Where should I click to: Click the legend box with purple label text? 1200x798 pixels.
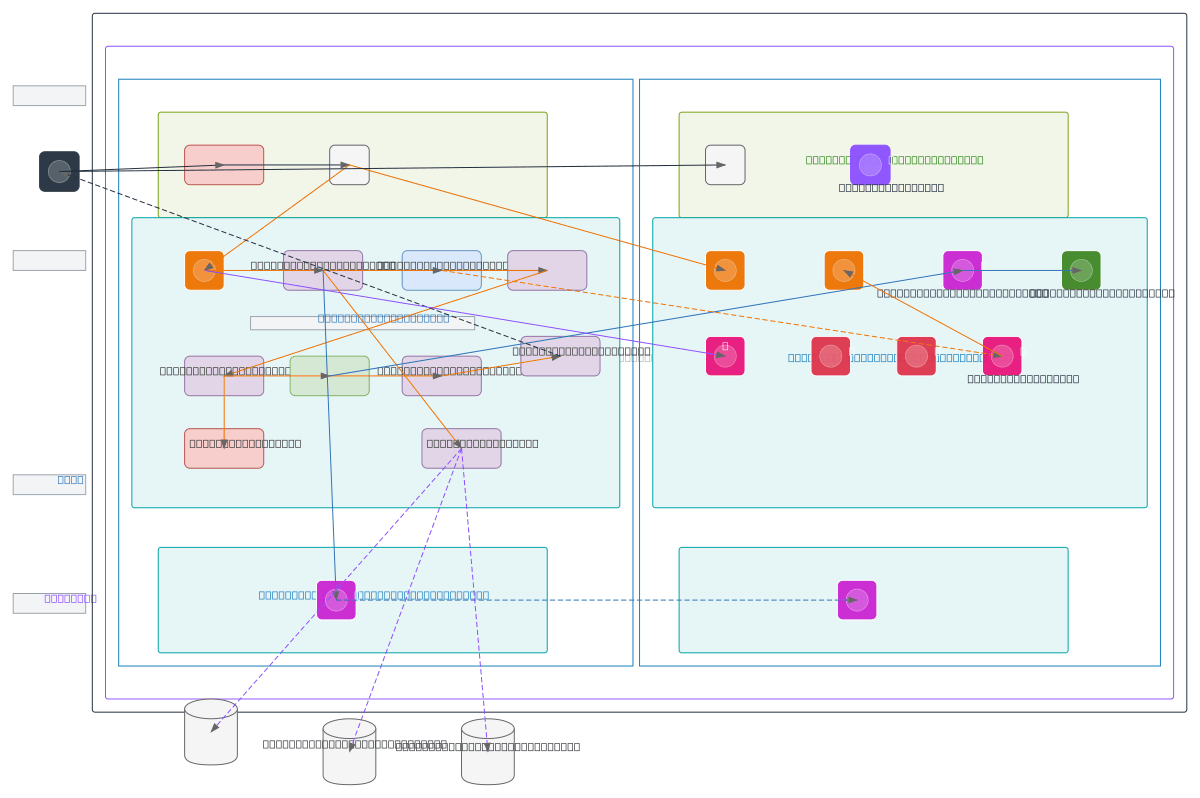(x=49, y=603)
